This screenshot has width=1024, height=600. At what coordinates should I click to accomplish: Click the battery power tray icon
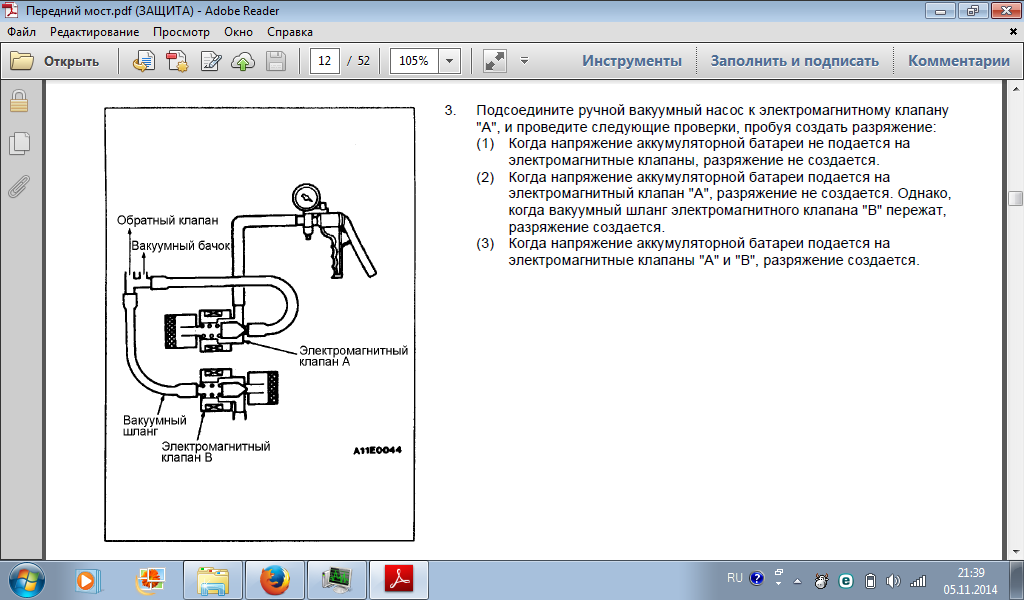(870, 580)
